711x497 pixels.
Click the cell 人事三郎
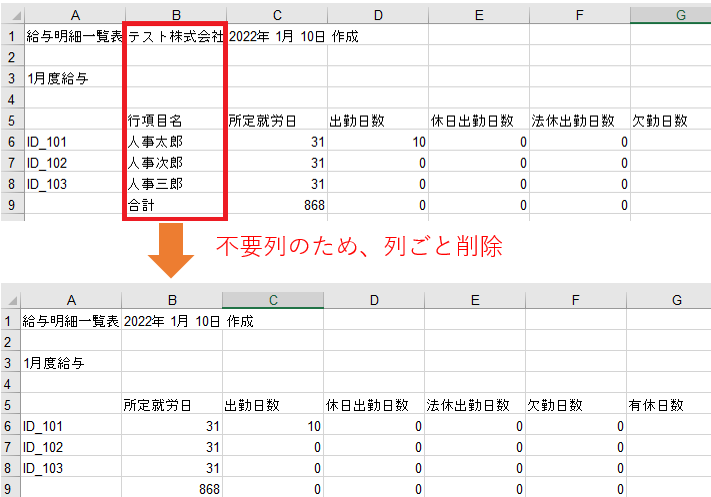click(176, 184)
